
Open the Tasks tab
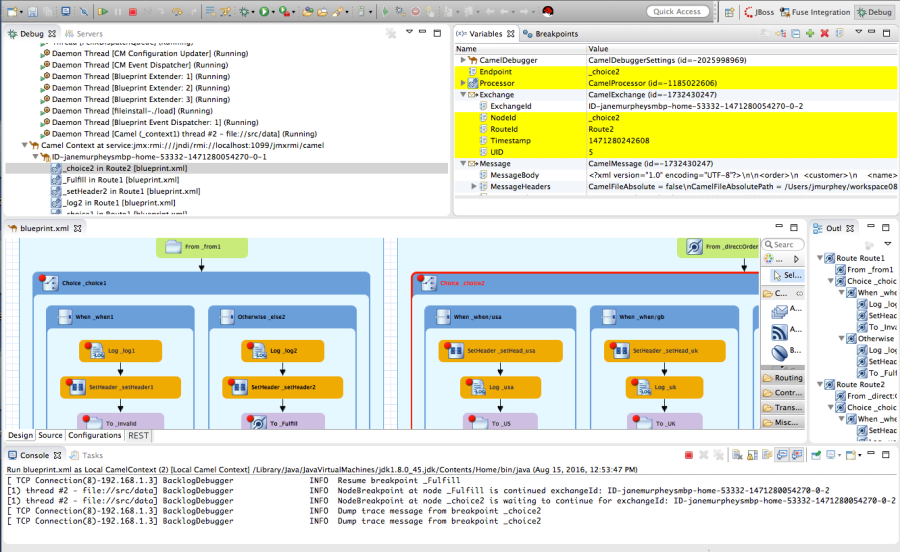[86, 455]
